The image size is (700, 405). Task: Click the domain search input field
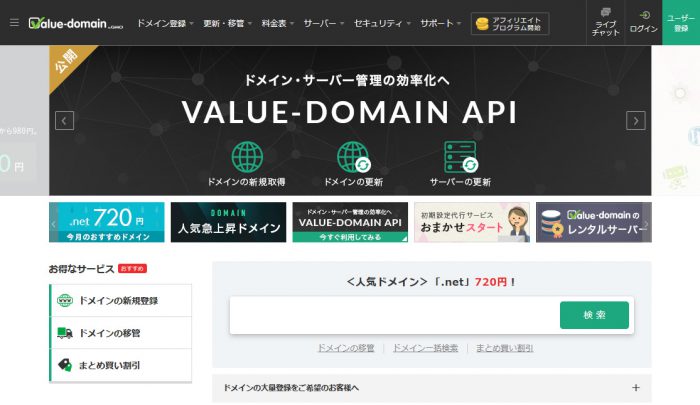click(394, 315)
